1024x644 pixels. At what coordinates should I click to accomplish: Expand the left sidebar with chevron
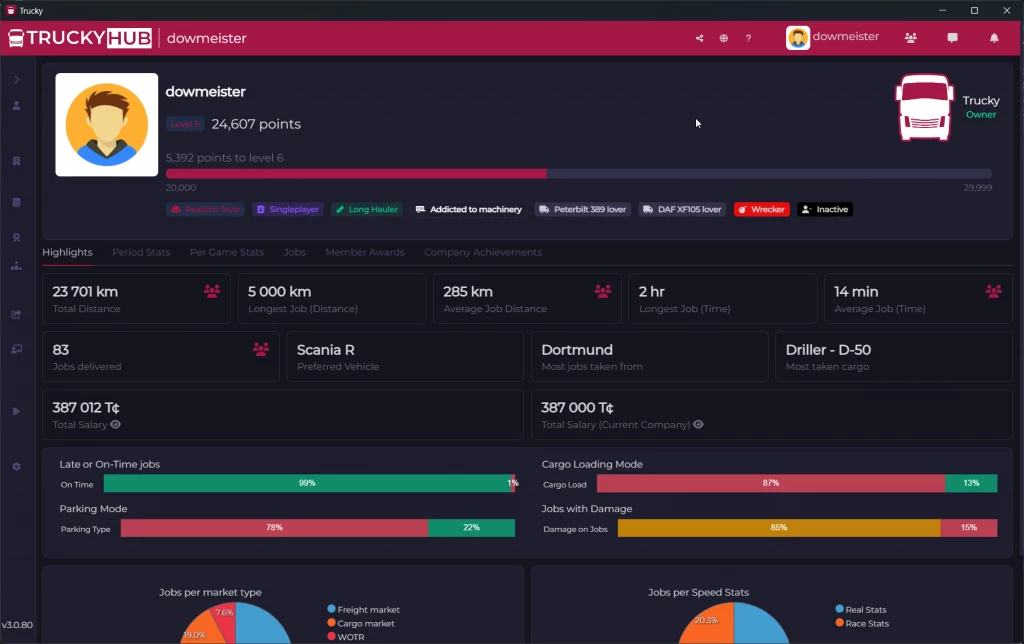pyautogui.click(x=16, y=80)
